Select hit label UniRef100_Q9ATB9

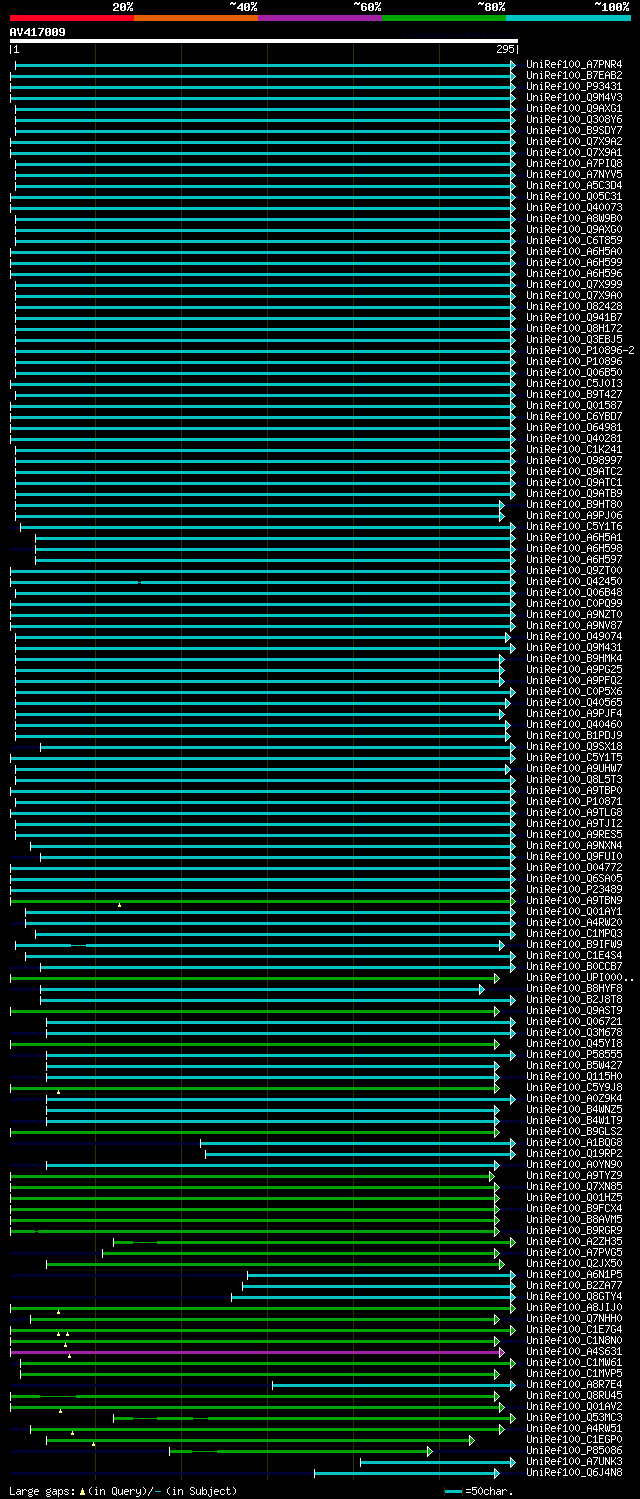coord(574,493)
